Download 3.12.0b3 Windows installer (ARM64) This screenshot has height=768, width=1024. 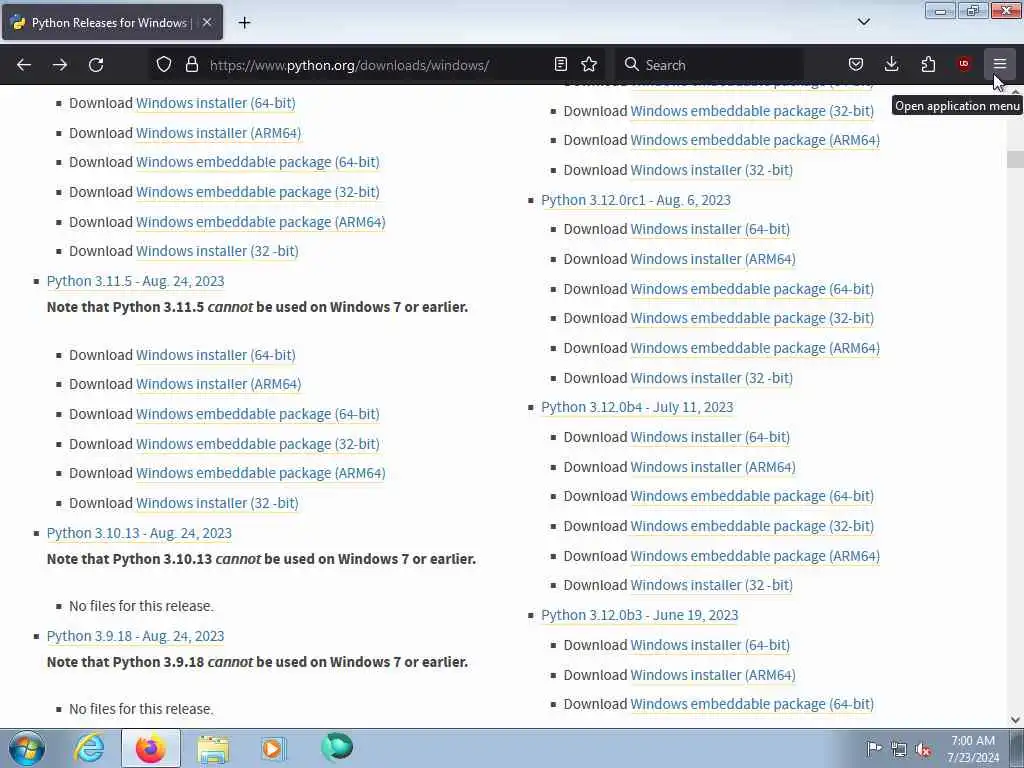coord(712,675)
